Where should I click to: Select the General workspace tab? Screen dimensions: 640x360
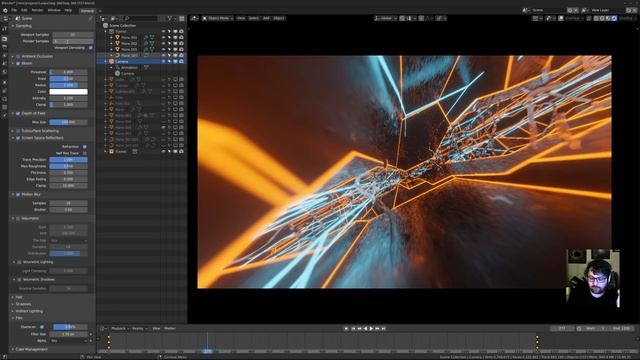pyautogui.click(x=87, y=11)
